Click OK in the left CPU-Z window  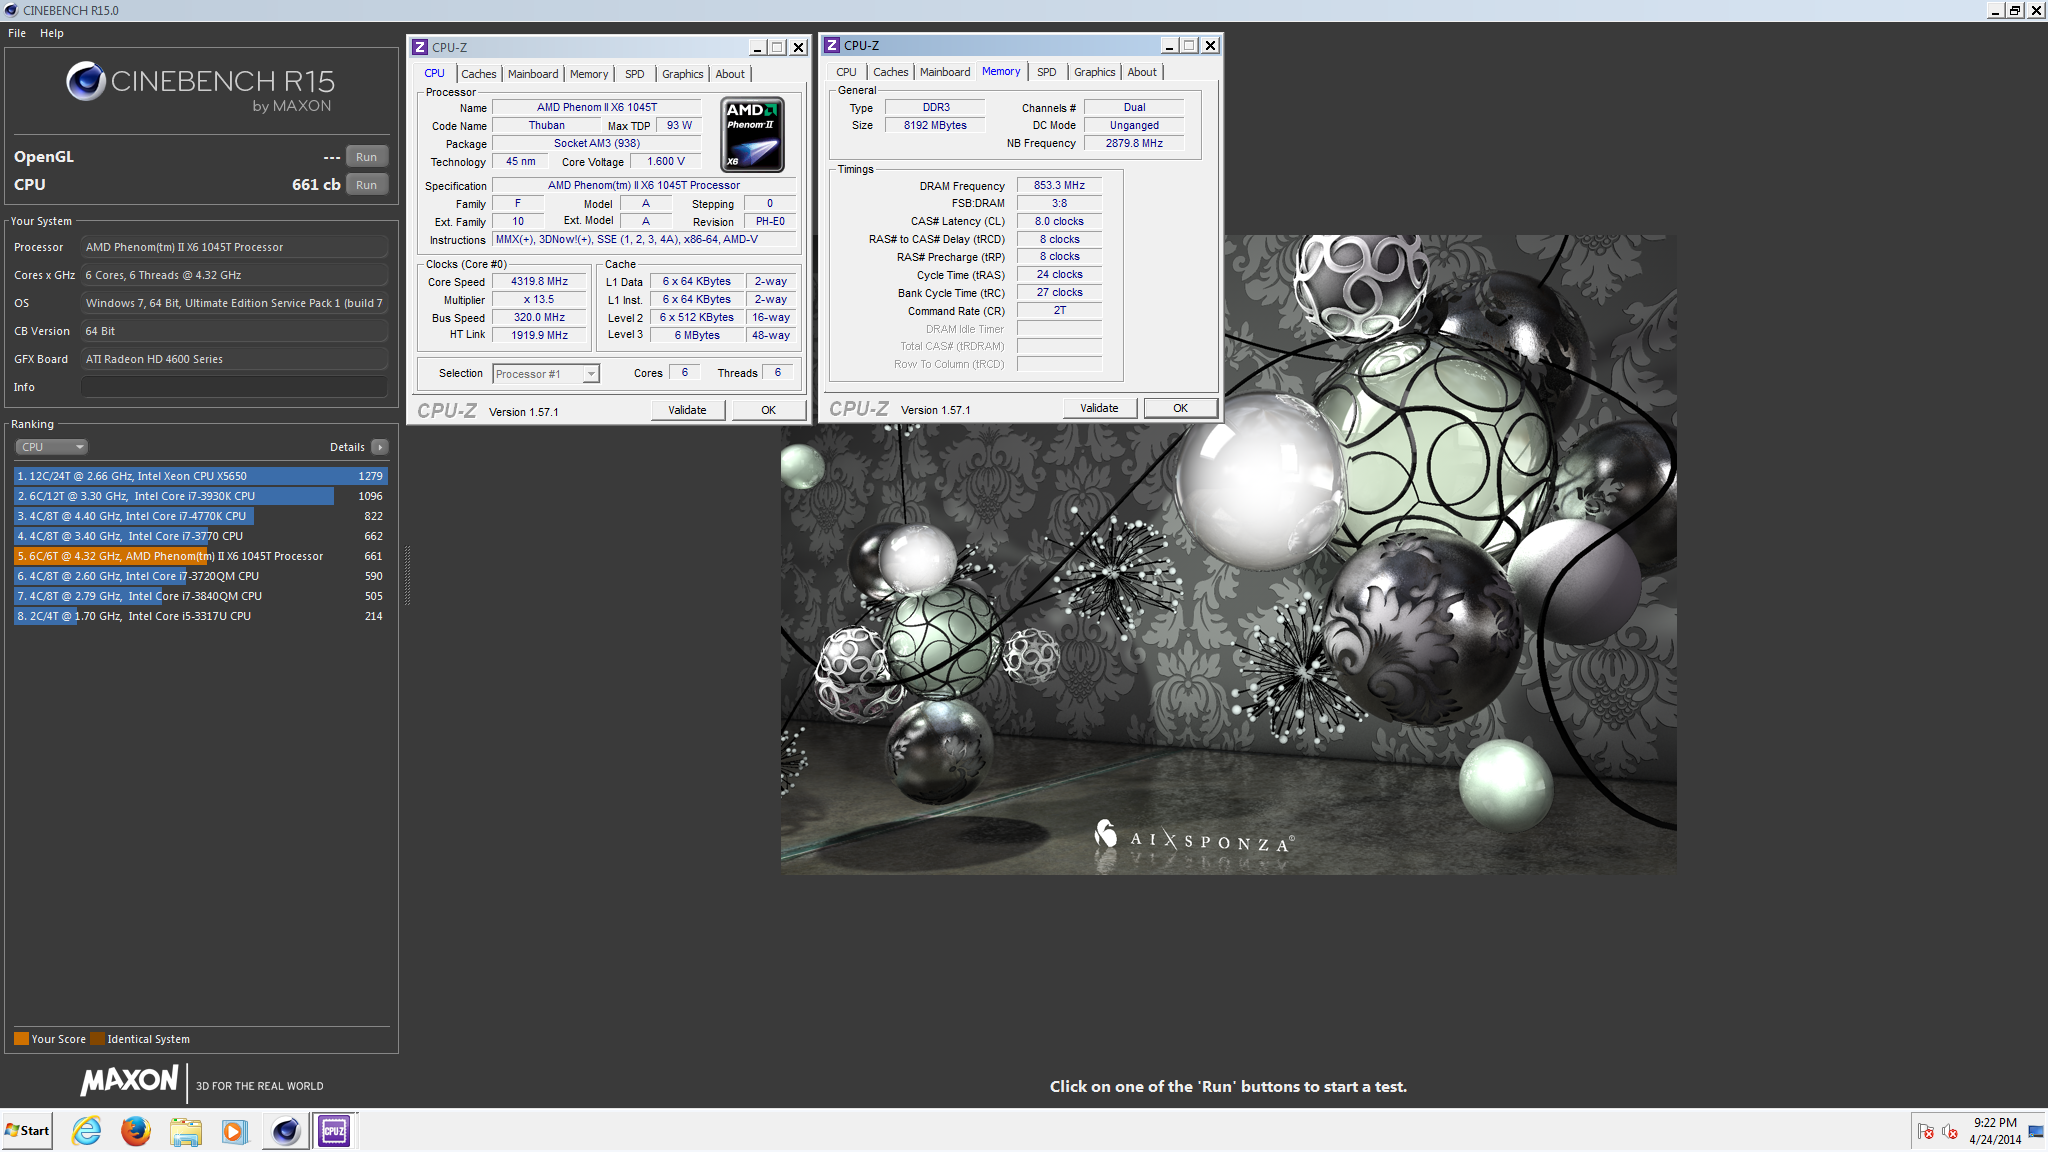[768, 410]
